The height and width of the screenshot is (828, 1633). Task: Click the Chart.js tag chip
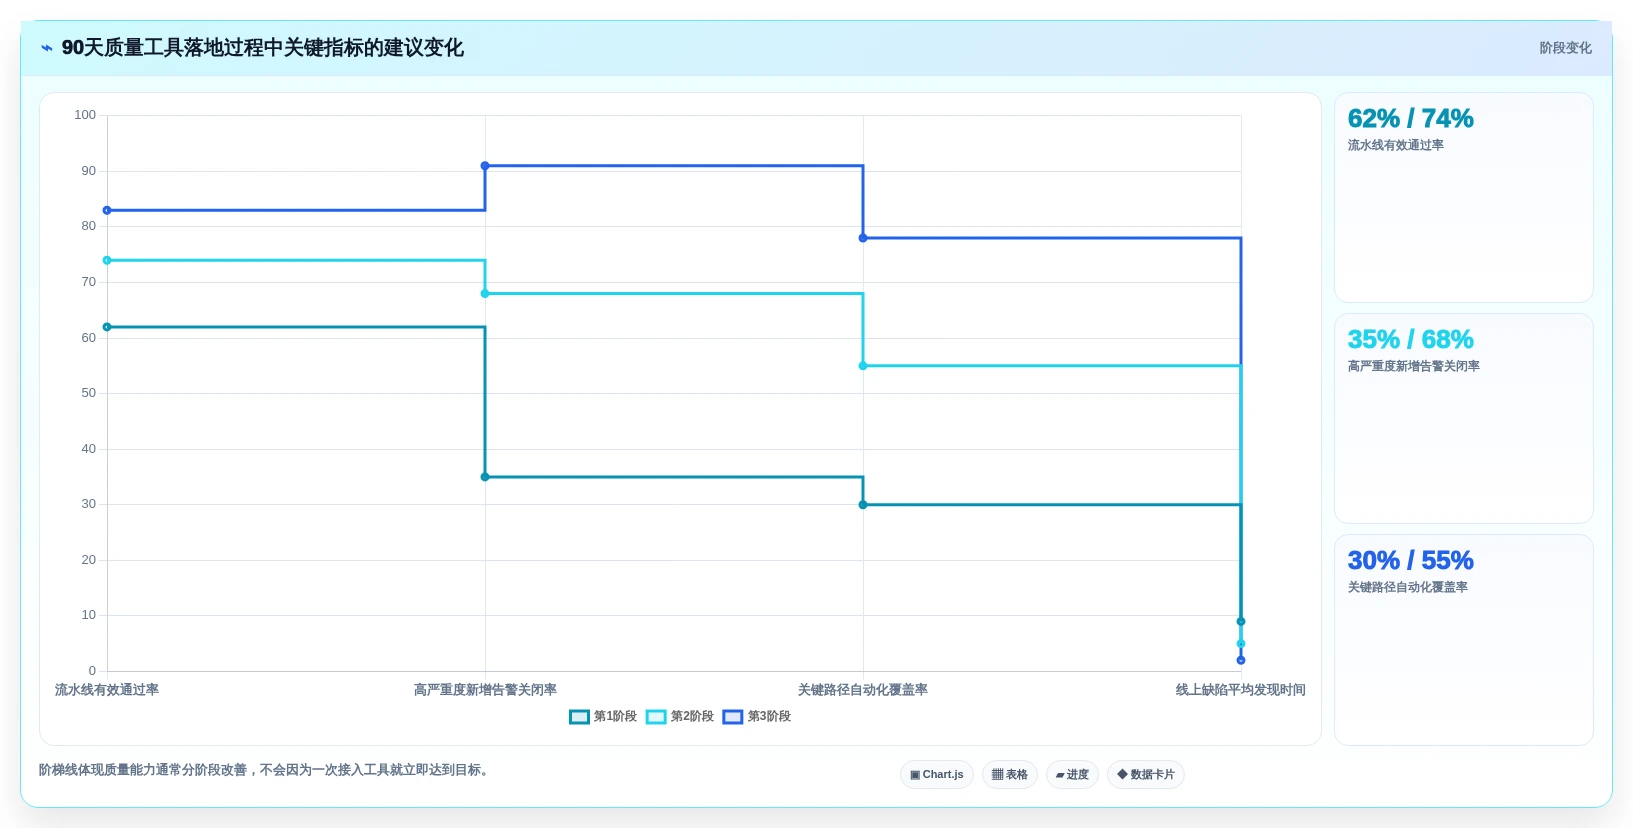click(x=937, y=775)
